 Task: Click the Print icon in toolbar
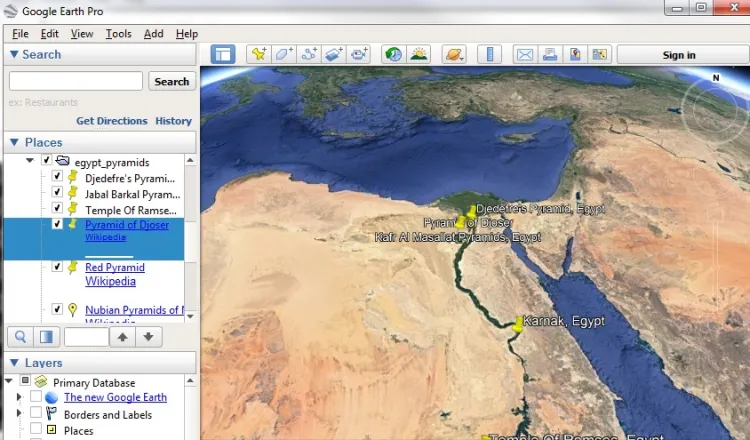point(549,54)
